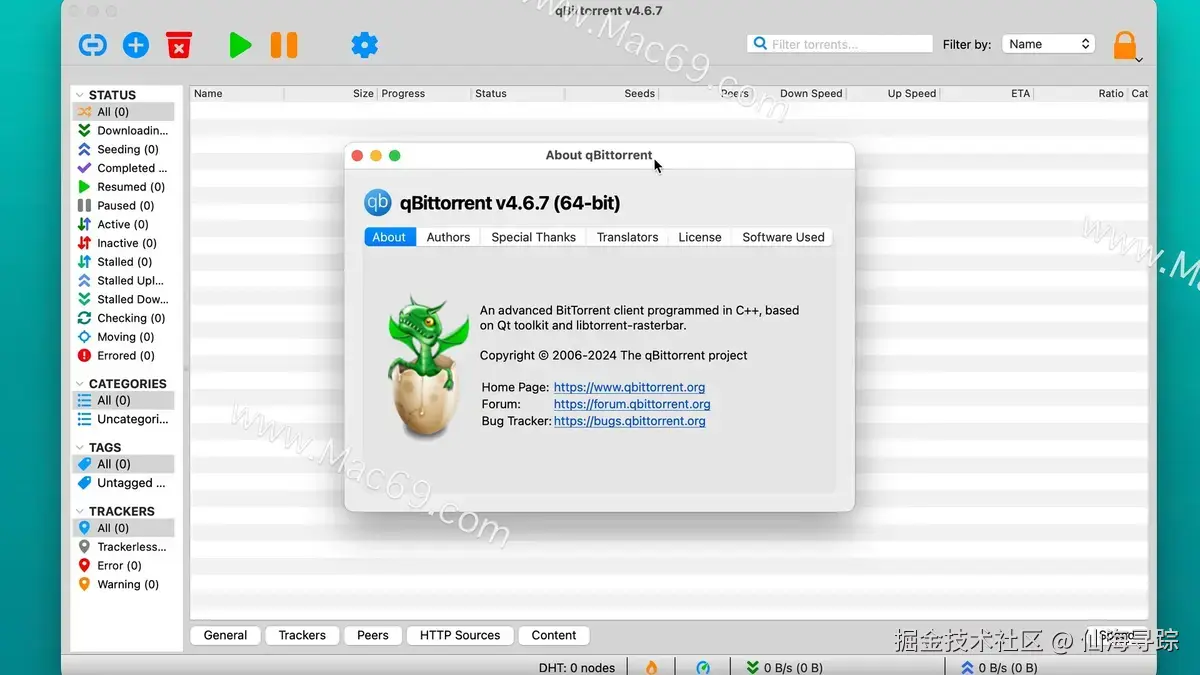Select the Paused (0) status filter

coord(123,205)
